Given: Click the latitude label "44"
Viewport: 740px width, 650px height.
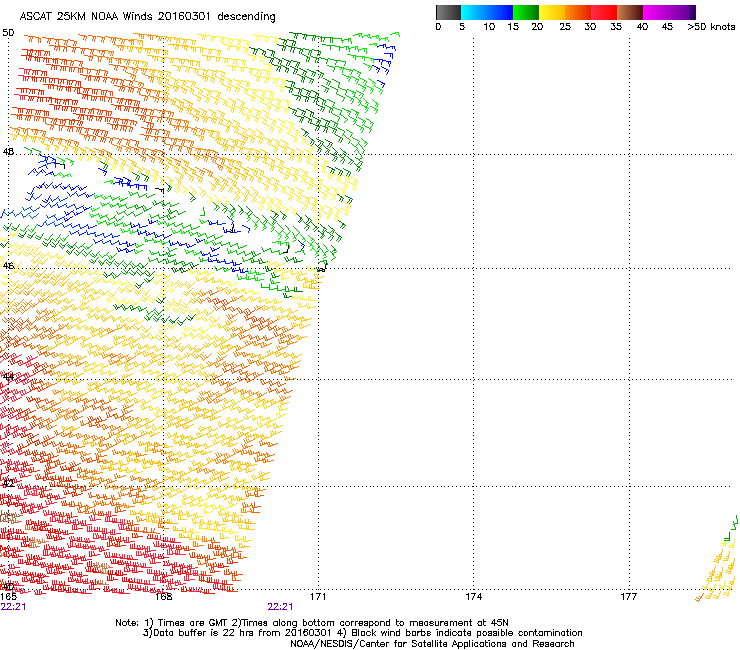Looking at the screenshot, I should (x=8, y=377).
